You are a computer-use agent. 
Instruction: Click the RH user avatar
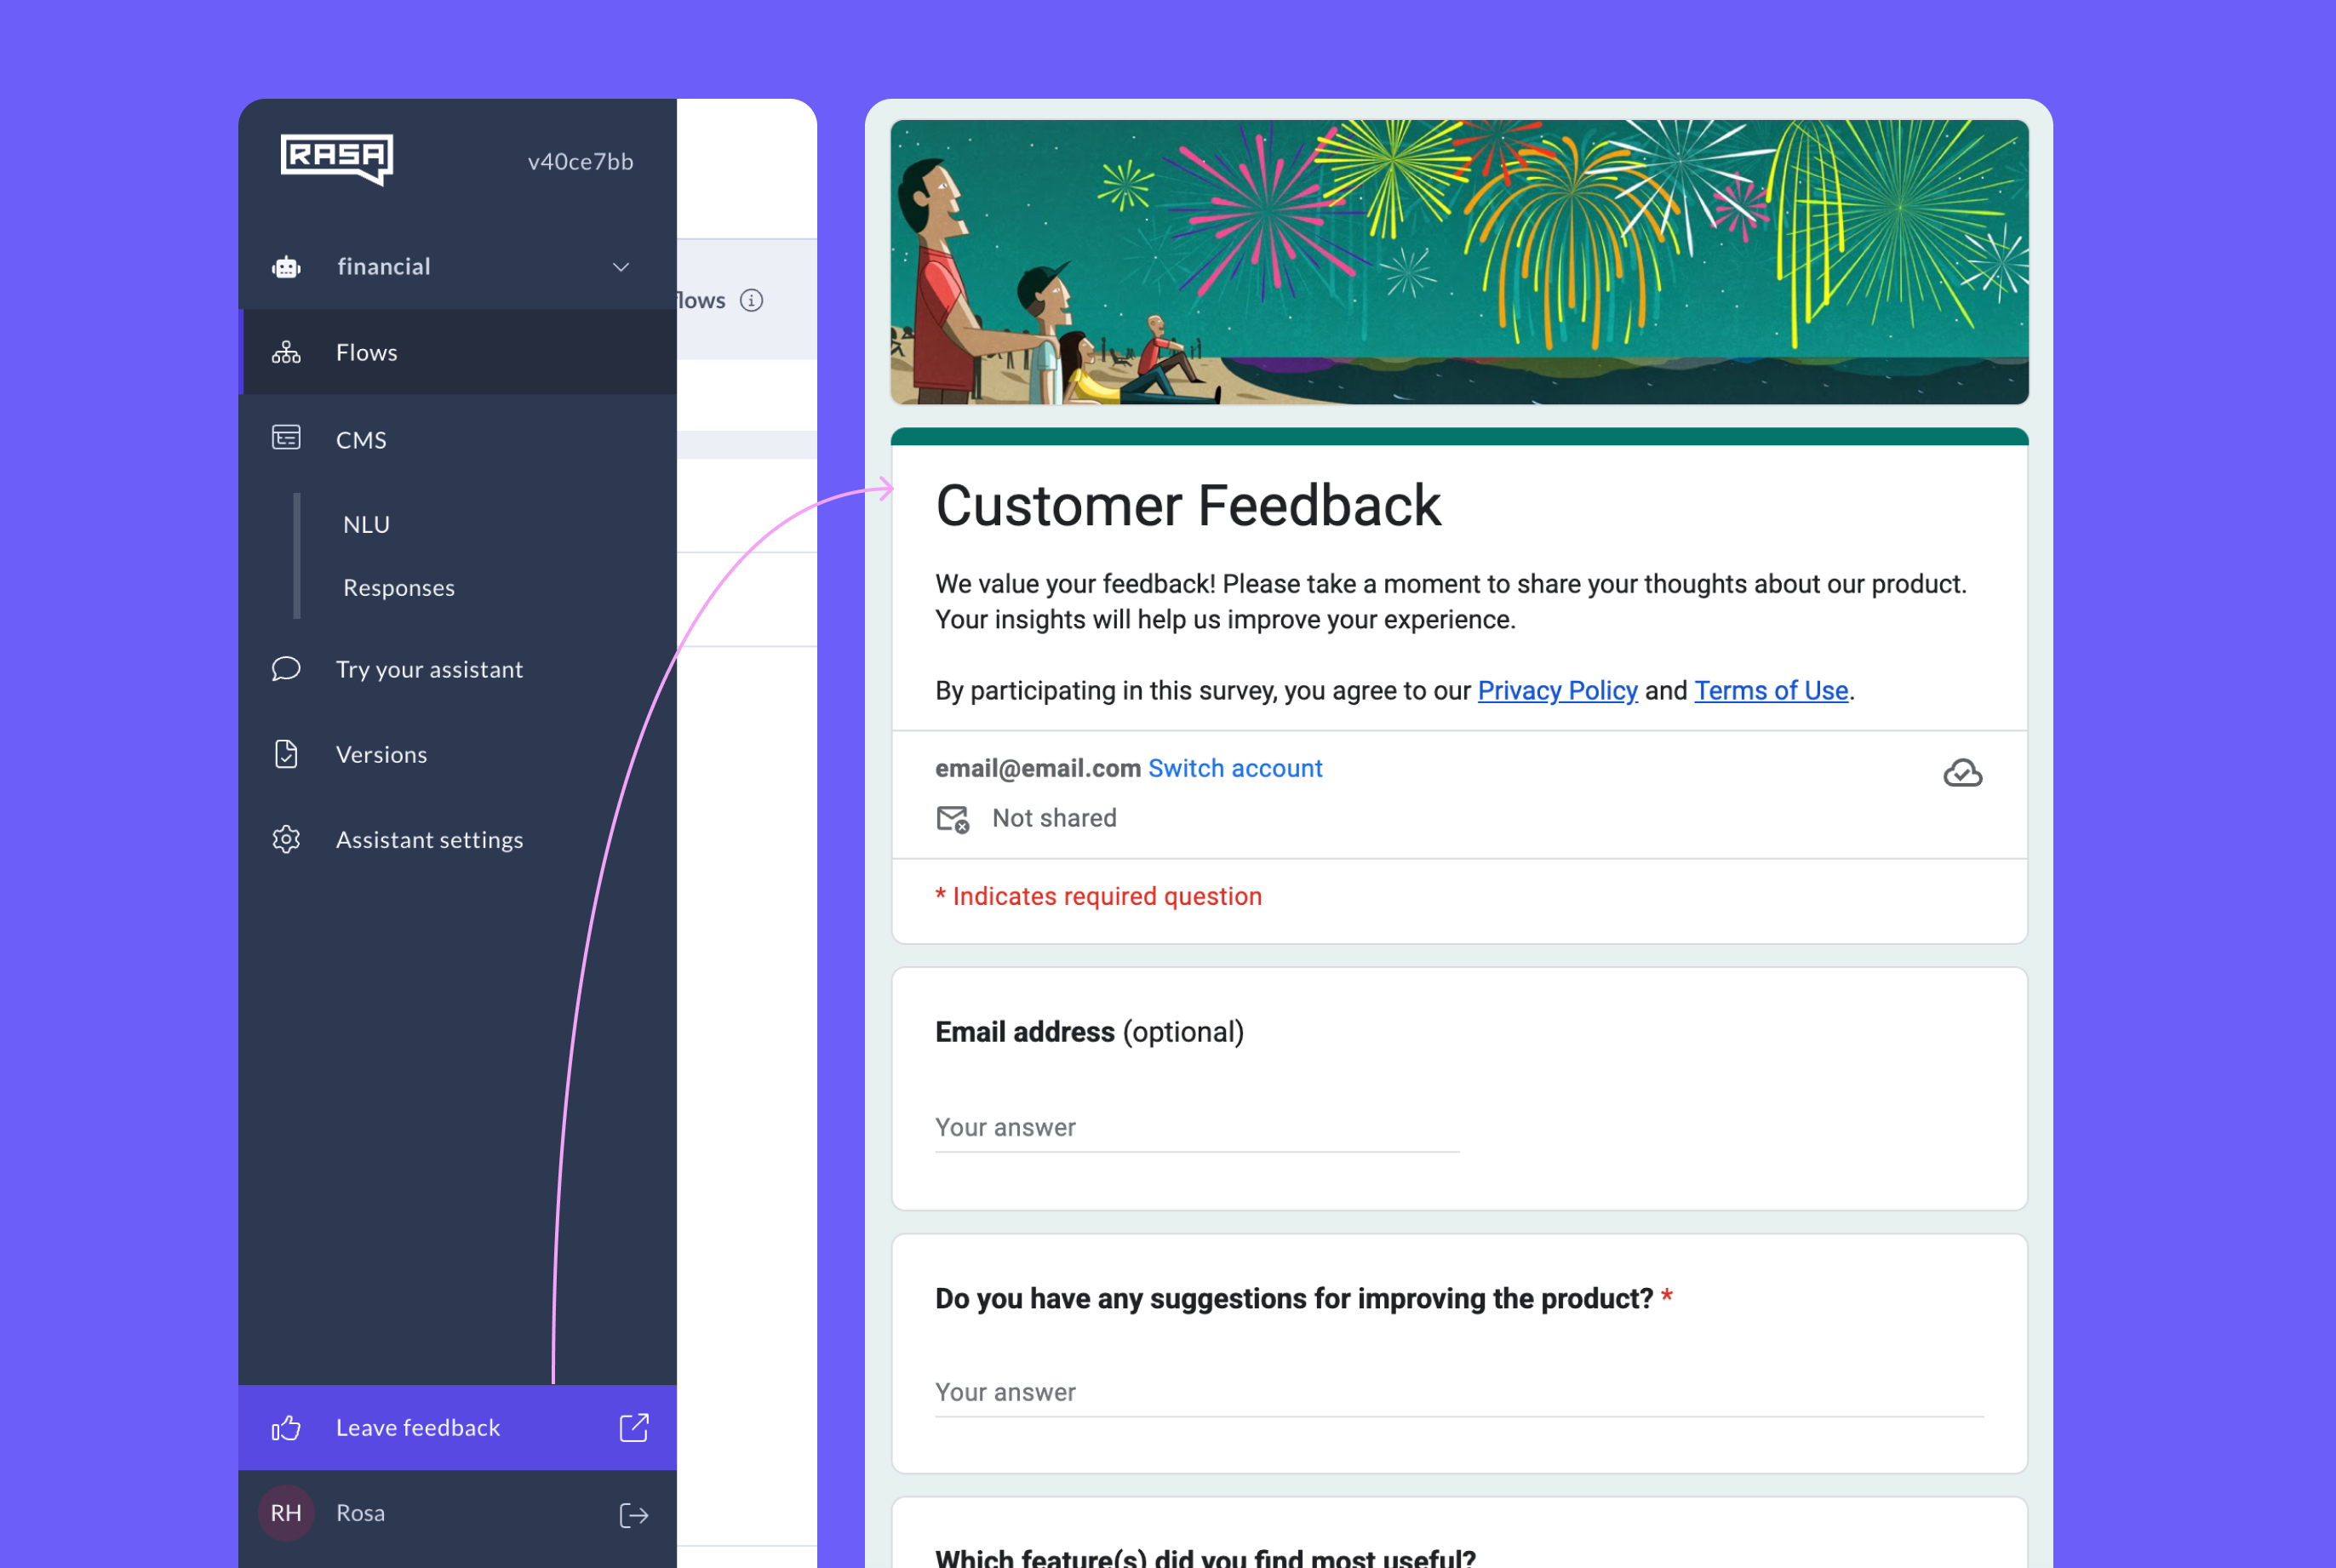click(x=286, y=1513)
